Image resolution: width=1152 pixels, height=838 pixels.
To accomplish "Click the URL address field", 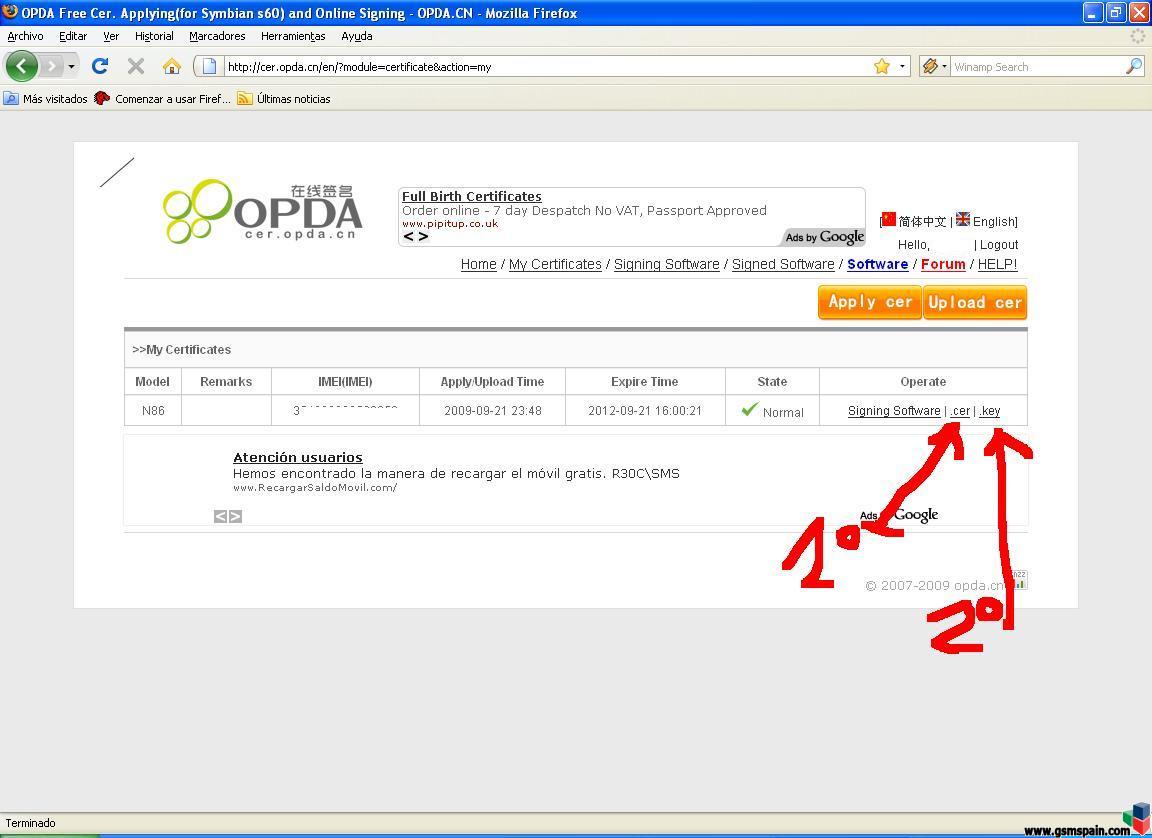I will [x=547, y=67].
